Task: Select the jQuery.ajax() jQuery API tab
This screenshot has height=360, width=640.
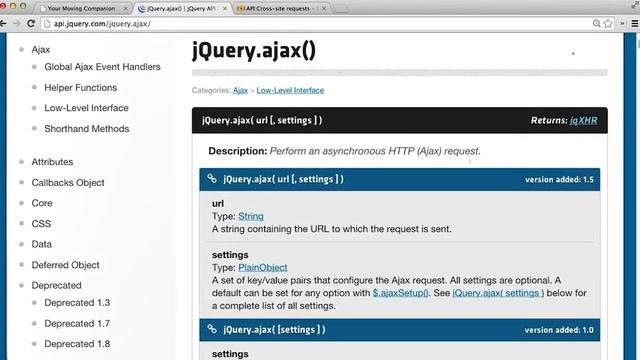Action: click(181, 8)
